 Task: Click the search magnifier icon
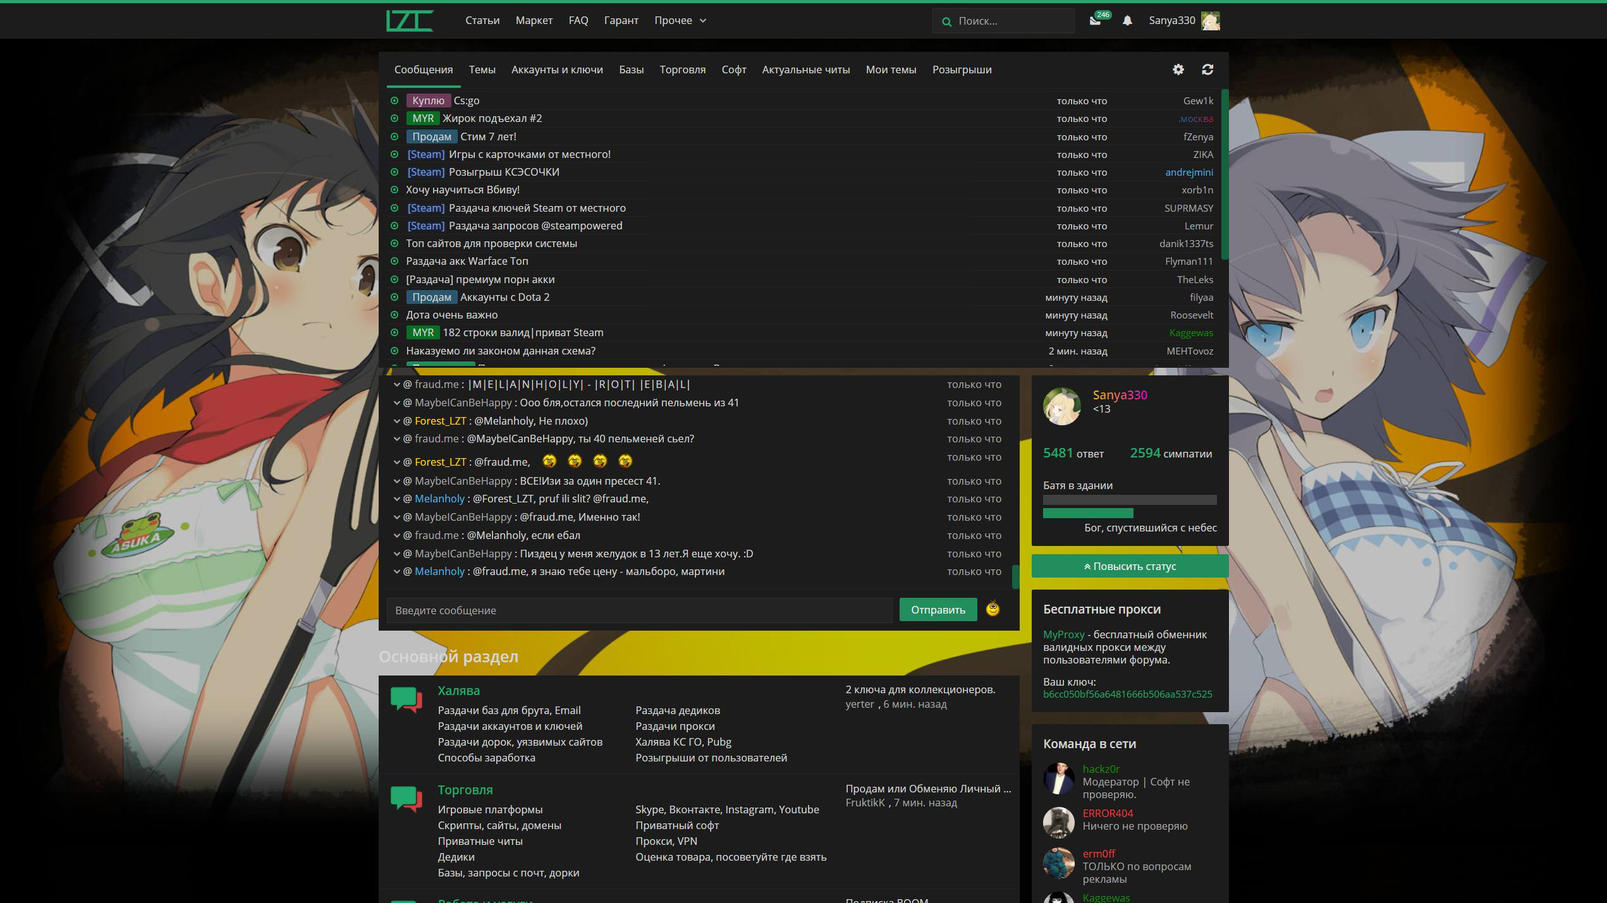[x=947, y=21]
